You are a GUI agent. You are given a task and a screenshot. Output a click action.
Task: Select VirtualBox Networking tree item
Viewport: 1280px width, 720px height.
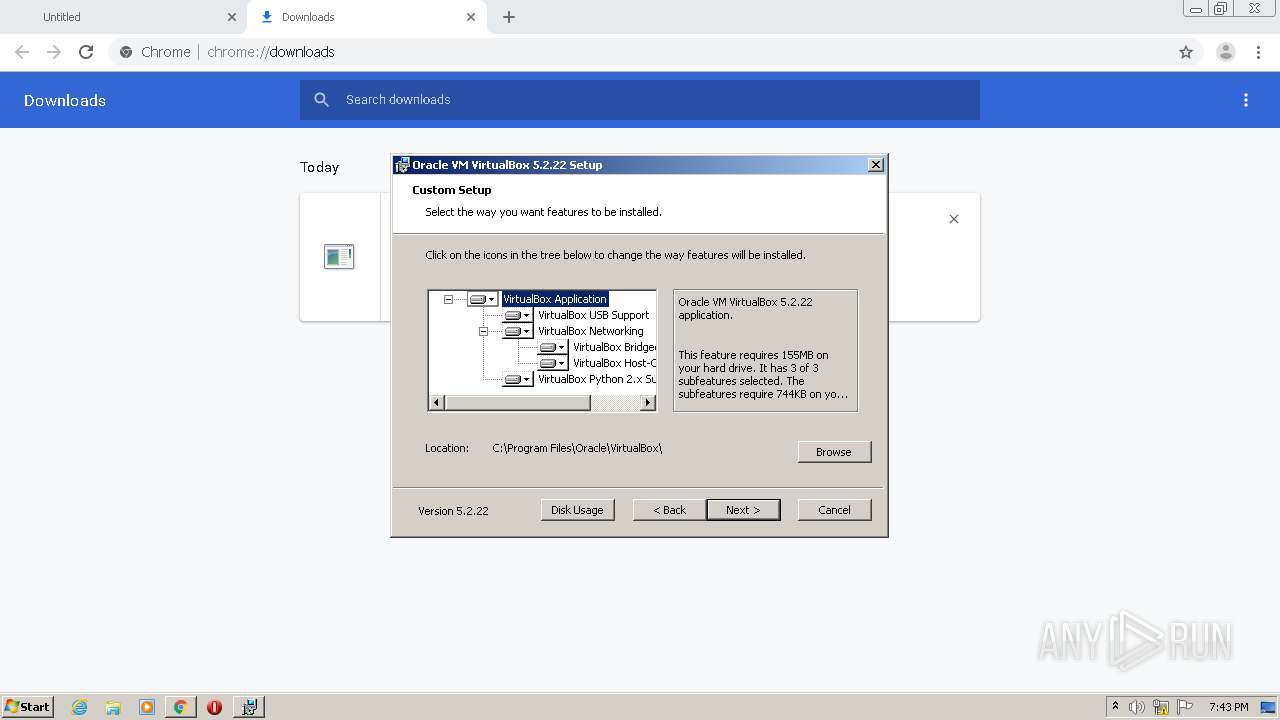590,331
